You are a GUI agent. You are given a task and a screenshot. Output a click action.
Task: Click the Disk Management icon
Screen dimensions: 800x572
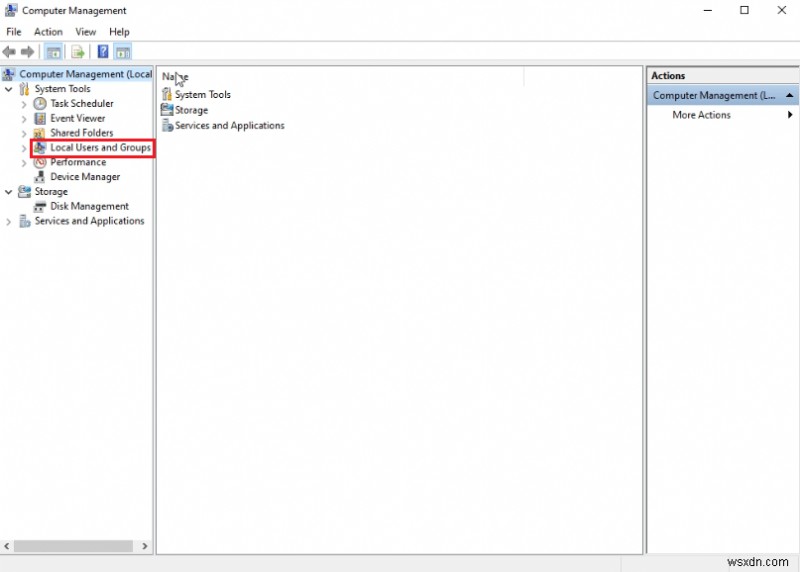click(40, 207)
